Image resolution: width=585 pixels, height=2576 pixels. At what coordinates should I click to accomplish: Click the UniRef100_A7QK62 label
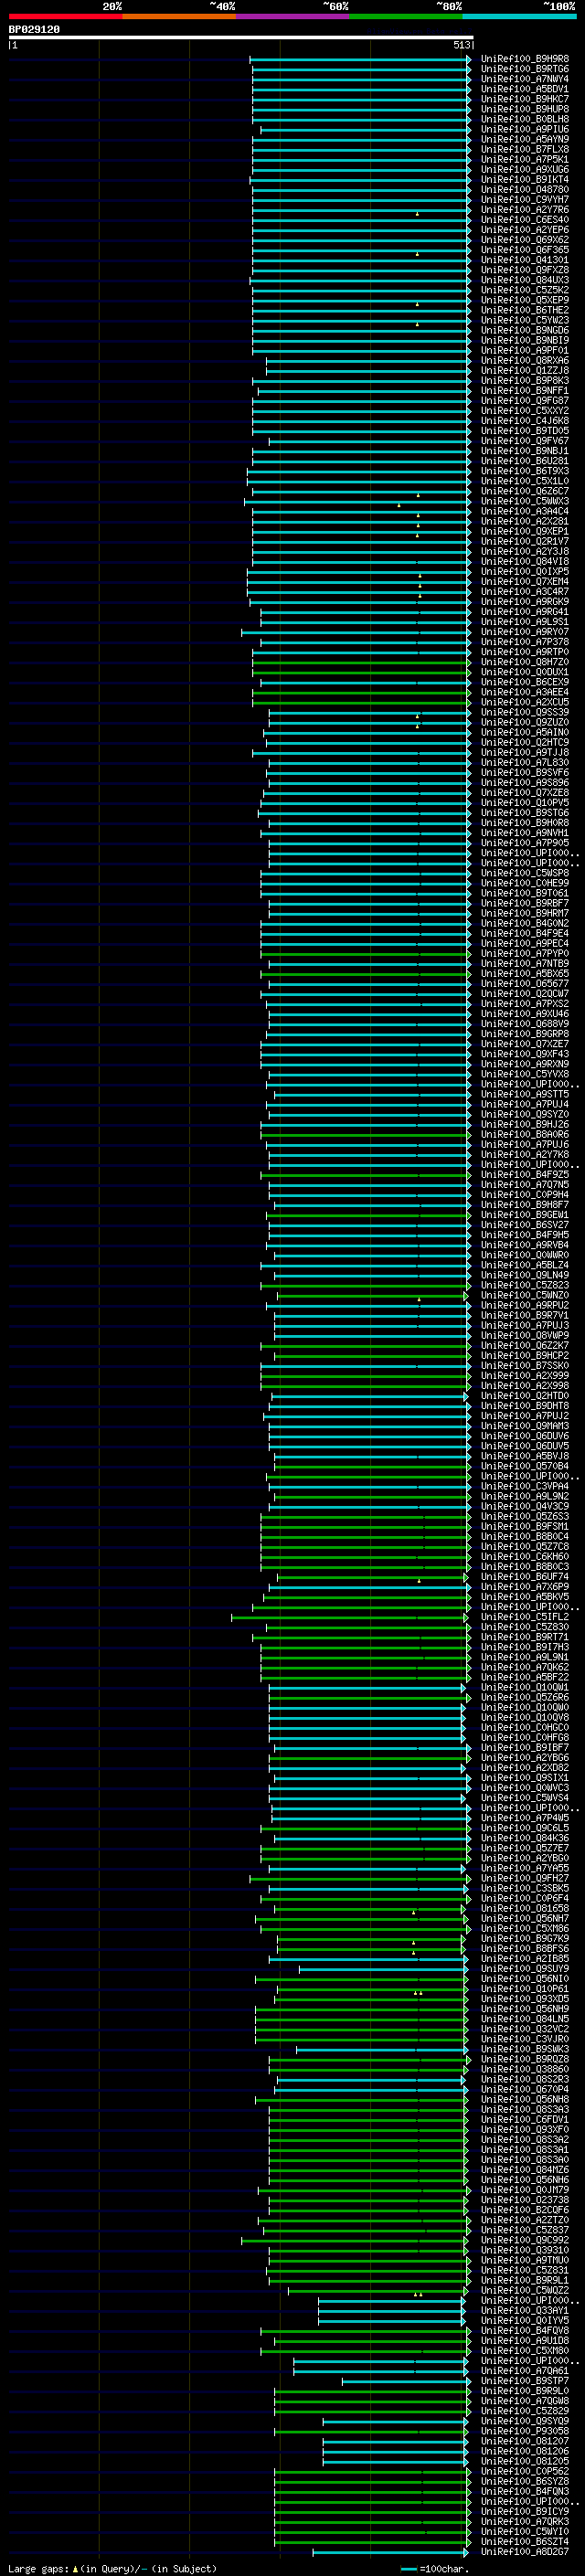[525, 1667]
